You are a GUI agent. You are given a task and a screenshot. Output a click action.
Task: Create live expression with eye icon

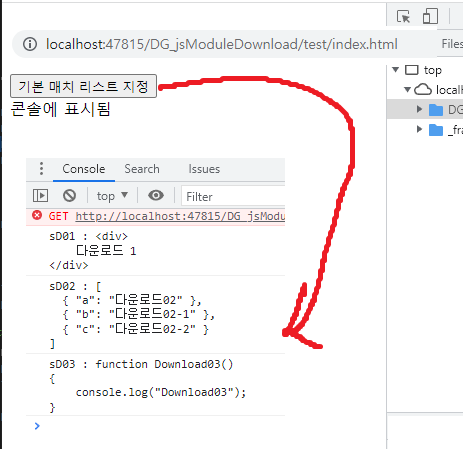coord(156,195)
